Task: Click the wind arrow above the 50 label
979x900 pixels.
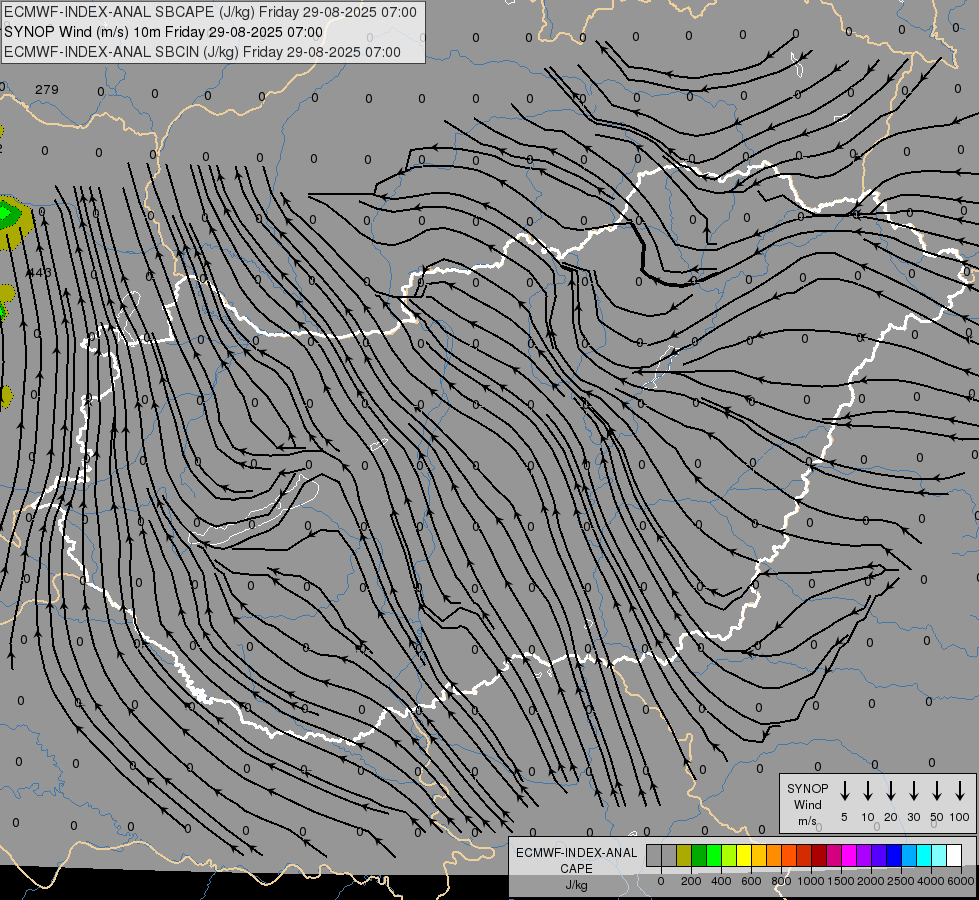Action: pos(937,790)
